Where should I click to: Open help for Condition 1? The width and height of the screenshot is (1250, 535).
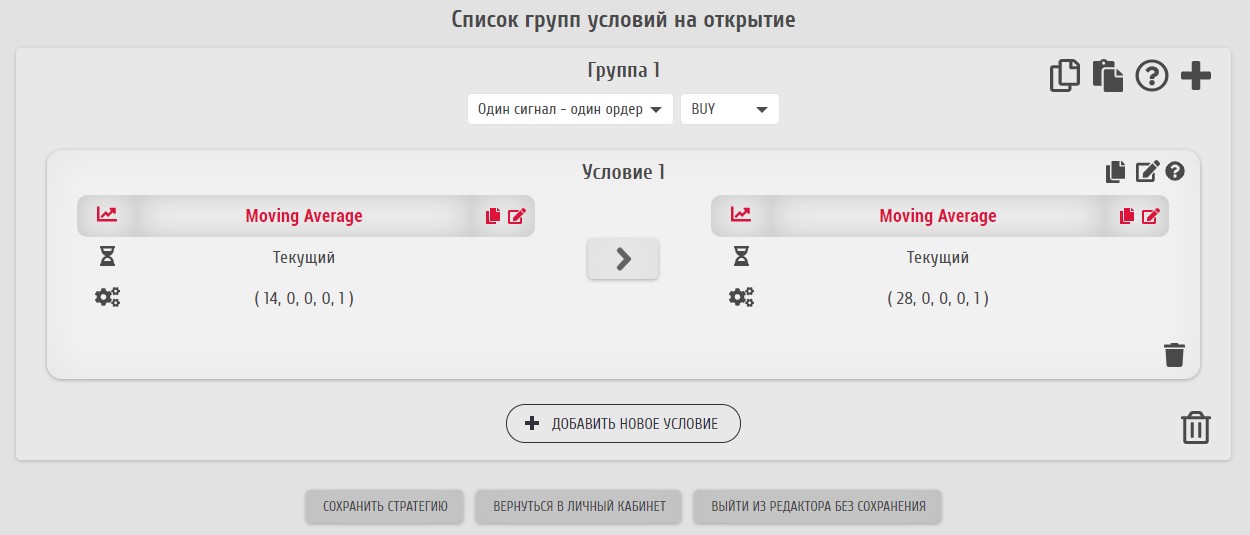[1175, 172]
